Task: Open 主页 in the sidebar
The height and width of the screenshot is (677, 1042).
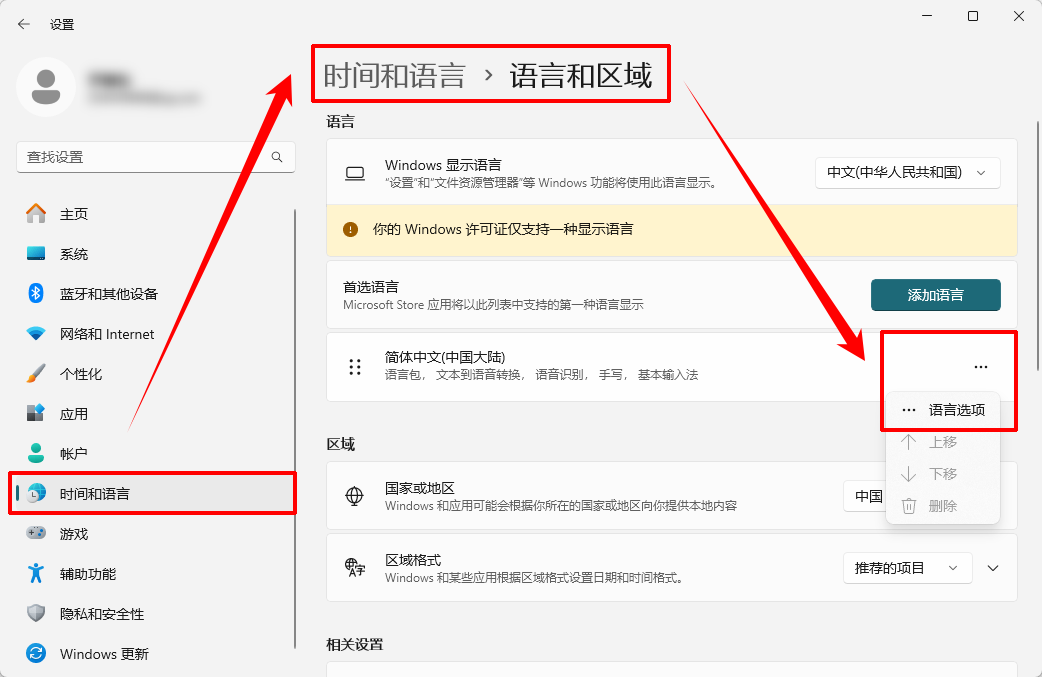Action: coord(156,214)
